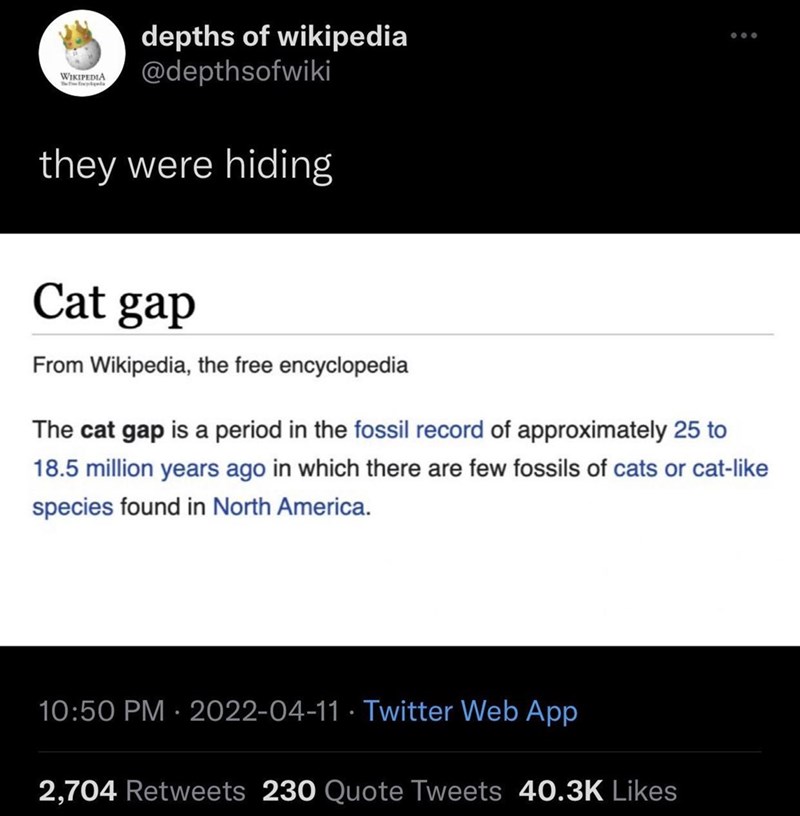Follow the "cats" link
The image size is (800, 816).
click(635, 469)
